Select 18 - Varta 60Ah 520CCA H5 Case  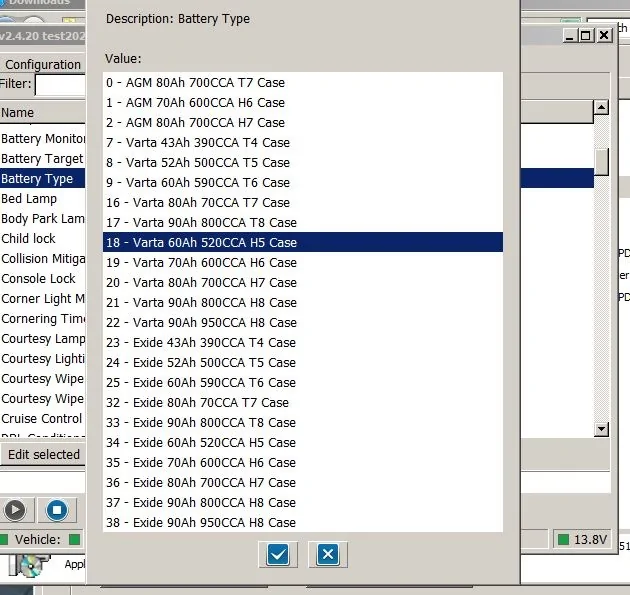(303, 242)
